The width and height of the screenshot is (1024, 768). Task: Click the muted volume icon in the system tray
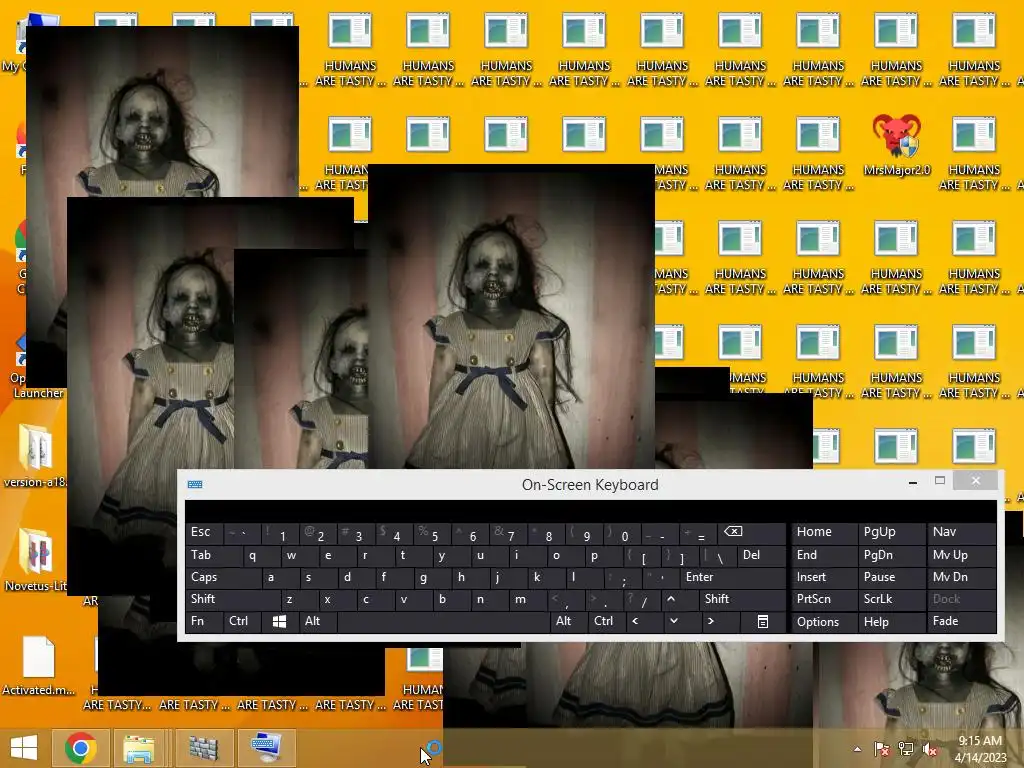point(930,749)
